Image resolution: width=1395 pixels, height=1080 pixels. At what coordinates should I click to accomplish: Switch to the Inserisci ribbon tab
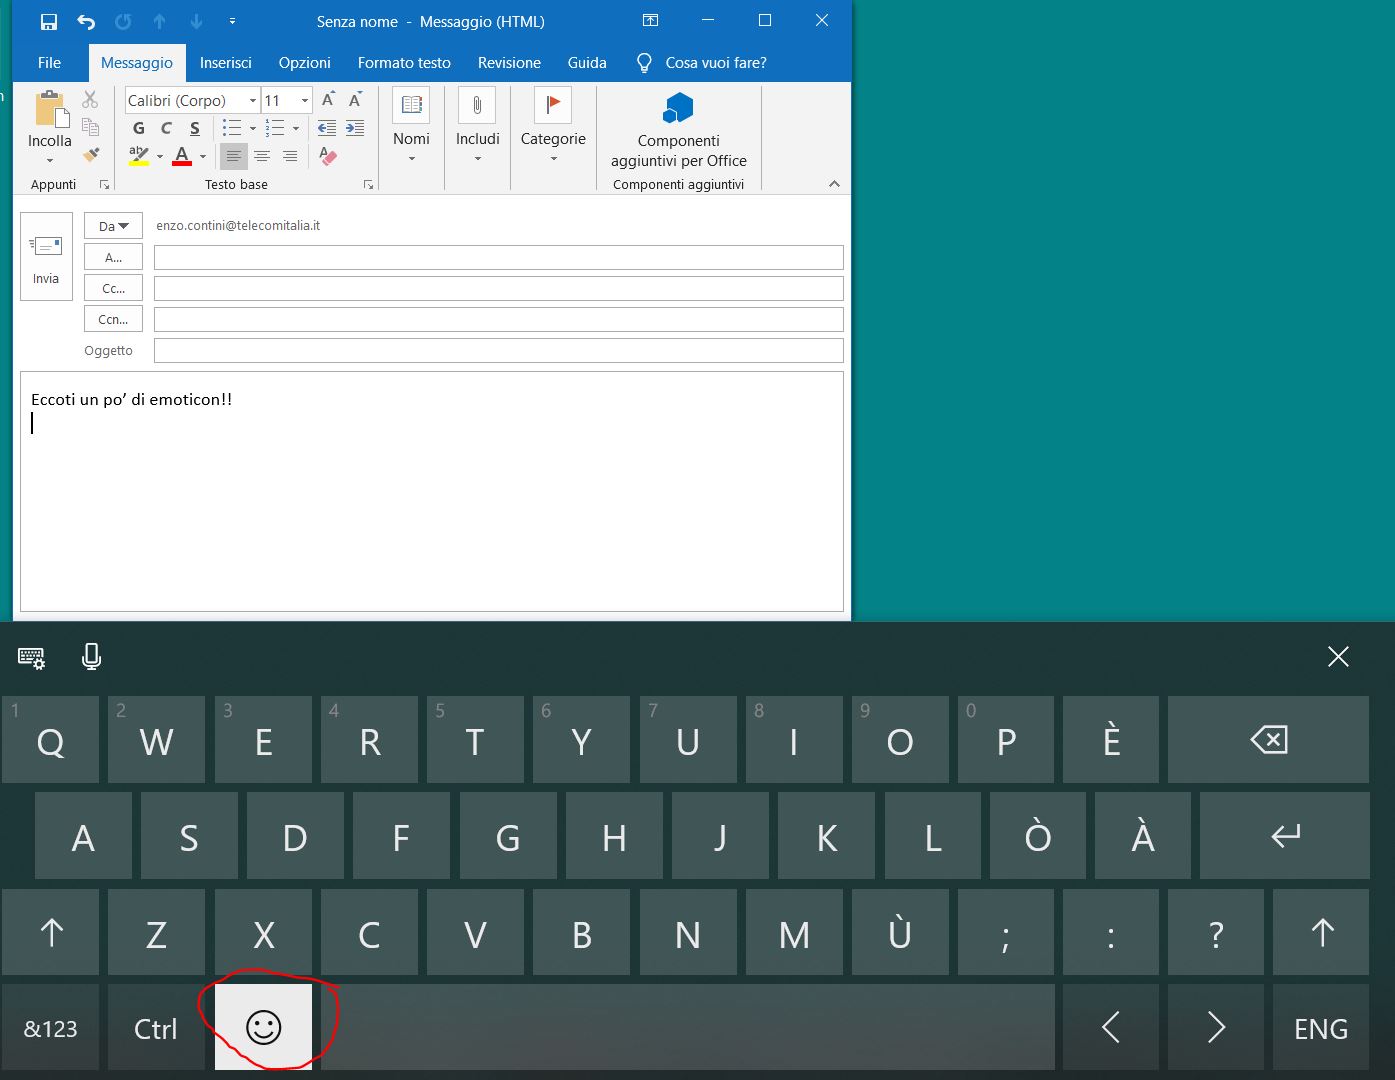[x=225, y=63]
